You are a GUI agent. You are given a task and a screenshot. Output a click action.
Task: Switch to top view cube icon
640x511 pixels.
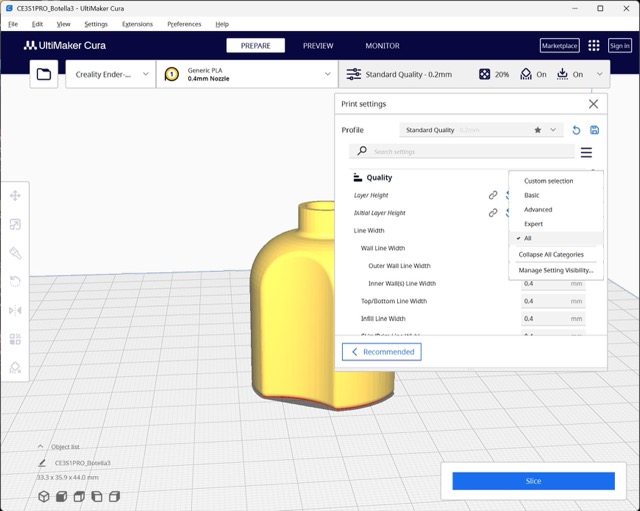(x=79, y=496)
